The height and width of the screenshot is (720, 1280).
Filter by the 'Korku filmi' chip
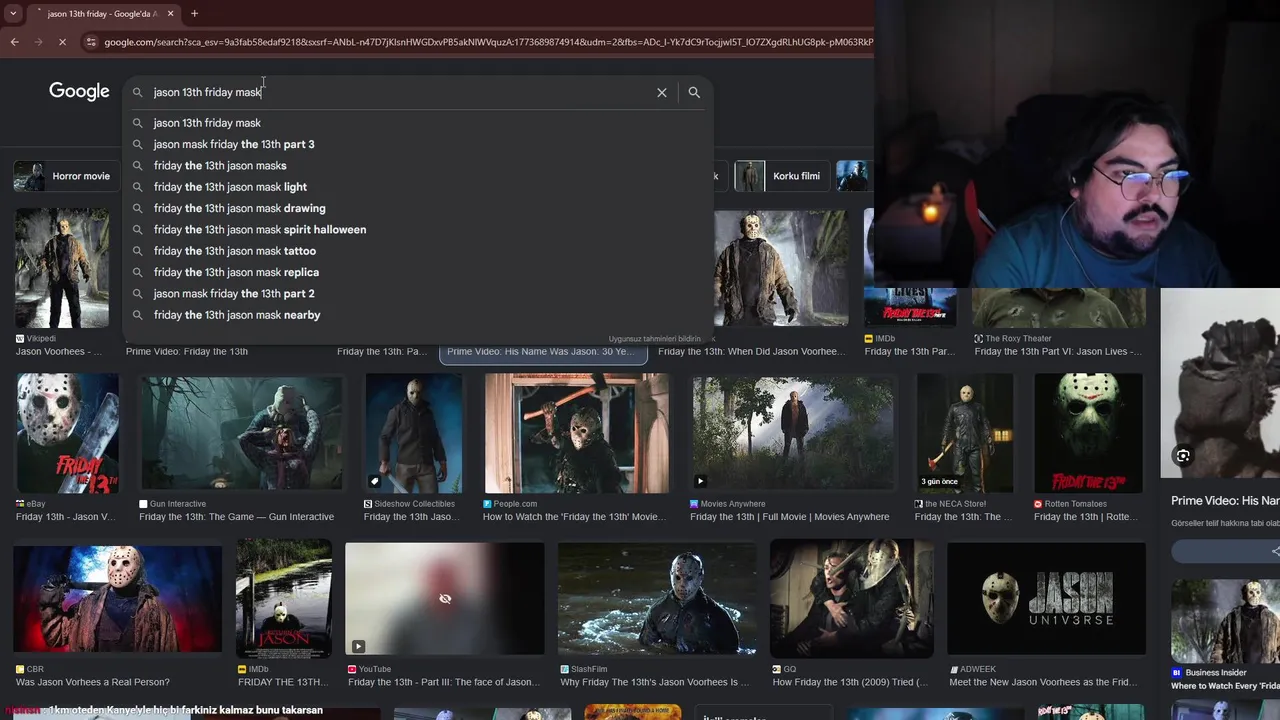coord(780,176)
